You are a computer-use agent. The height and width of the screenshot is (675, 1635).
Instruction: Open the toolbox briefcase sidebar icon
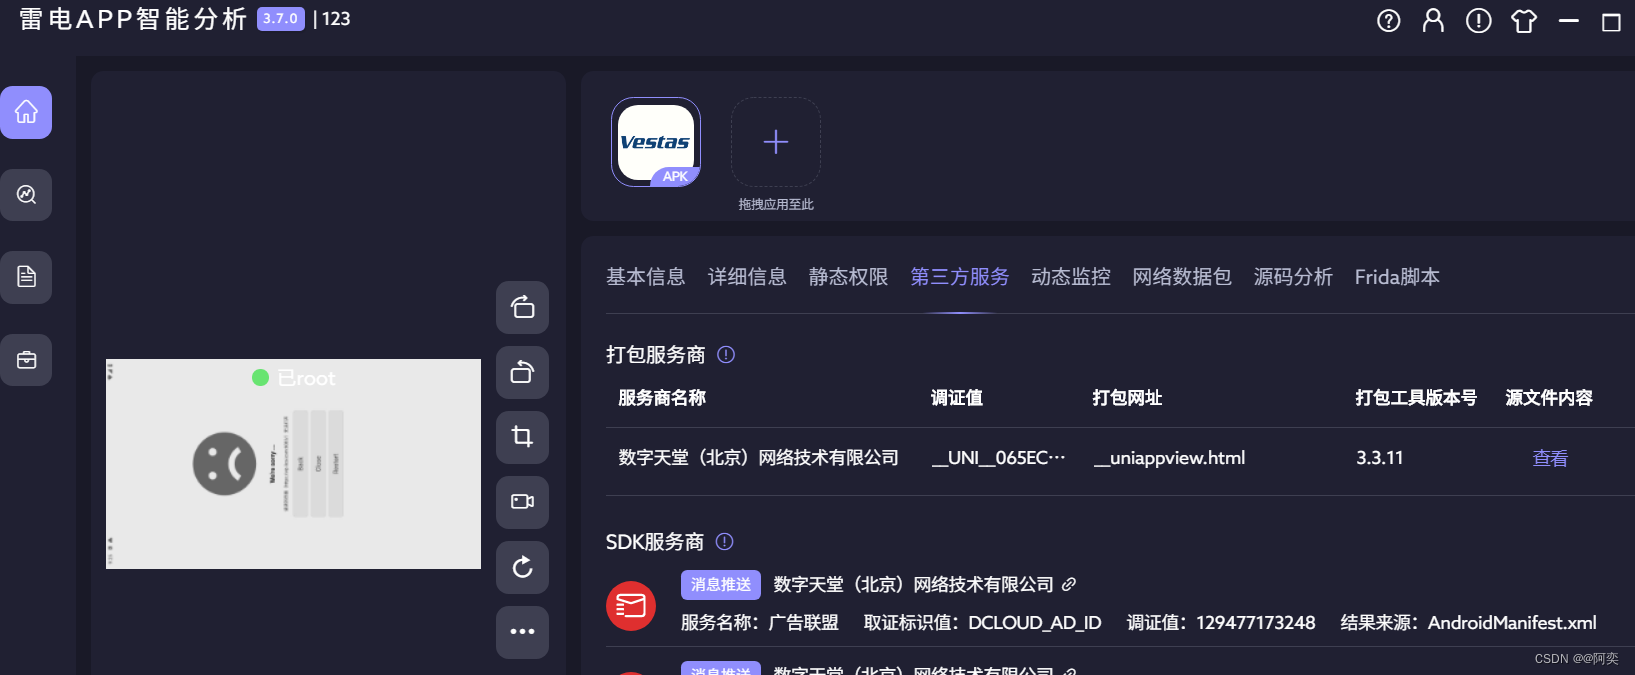pos(26,360)
